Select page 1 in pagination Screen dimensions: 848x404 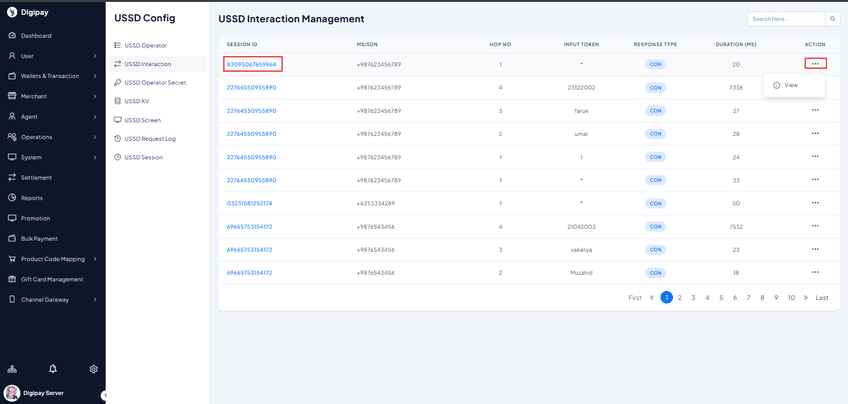(667, 297)
